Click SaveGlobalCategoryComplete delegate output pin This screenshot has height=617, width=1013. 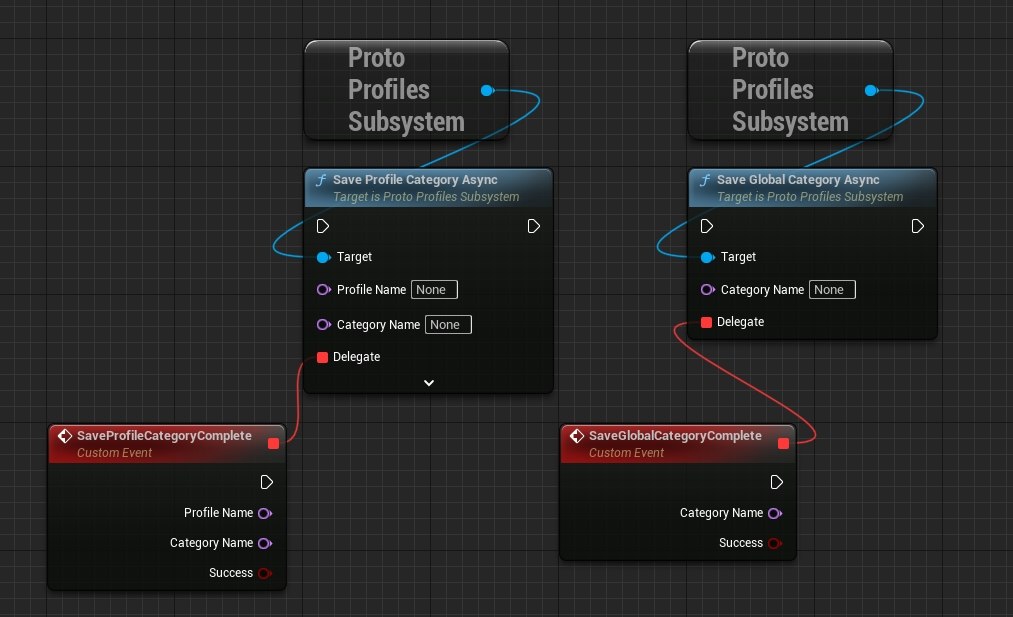point(783,443)
